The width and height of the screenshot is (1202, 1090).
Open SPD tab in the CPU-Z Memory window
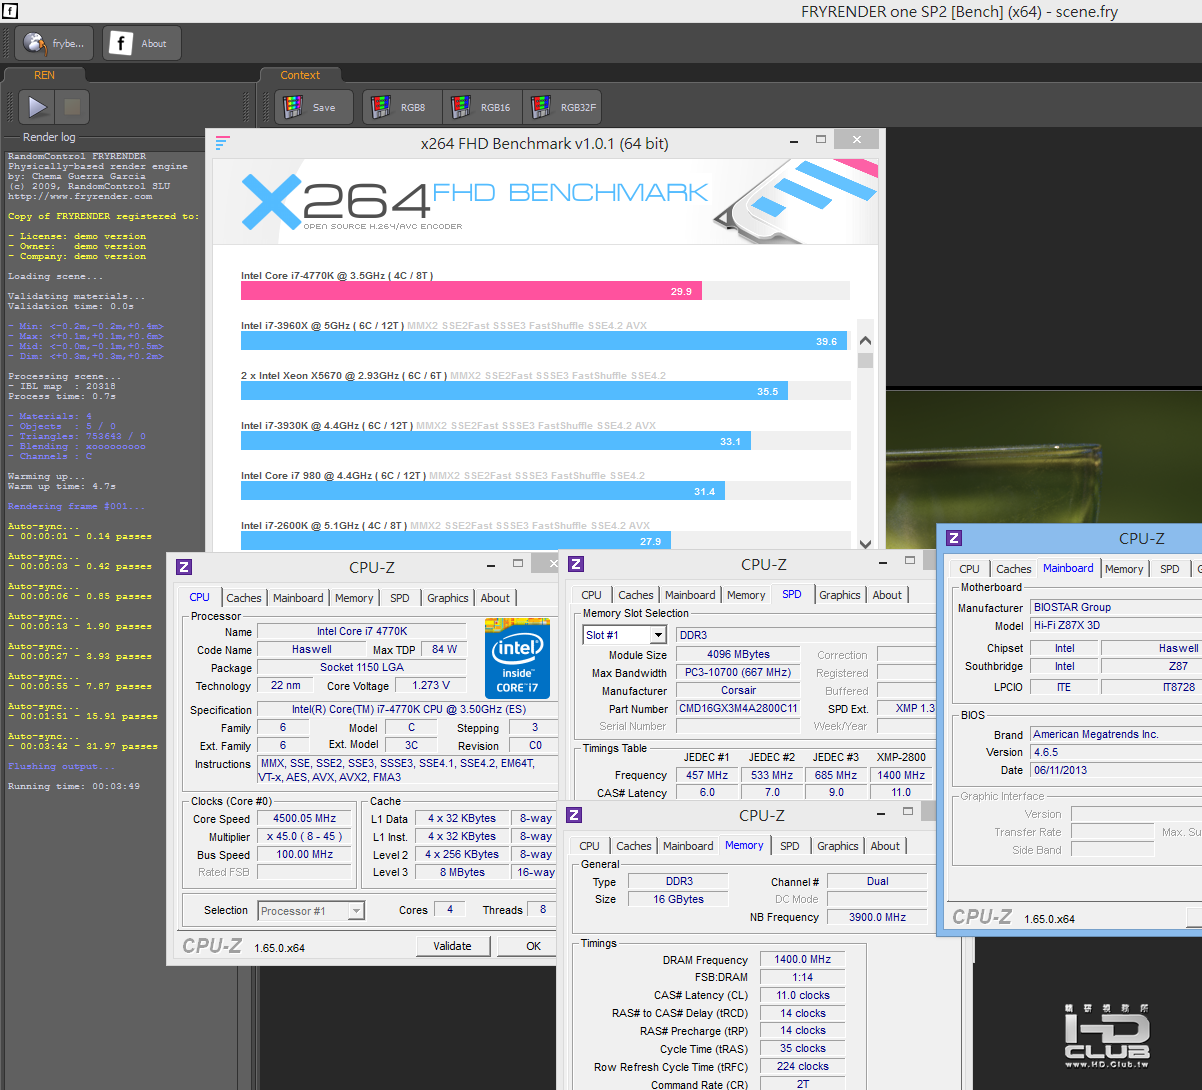[x=790, y=846]
